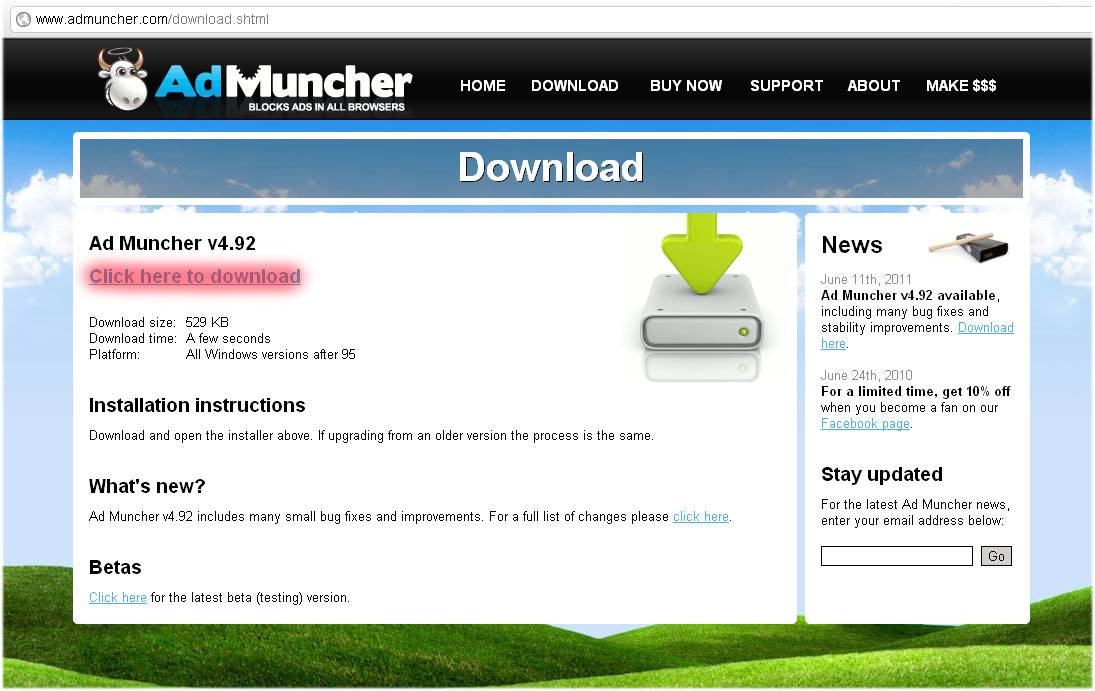Click the large 'Download' banner title

pos(551,168)
